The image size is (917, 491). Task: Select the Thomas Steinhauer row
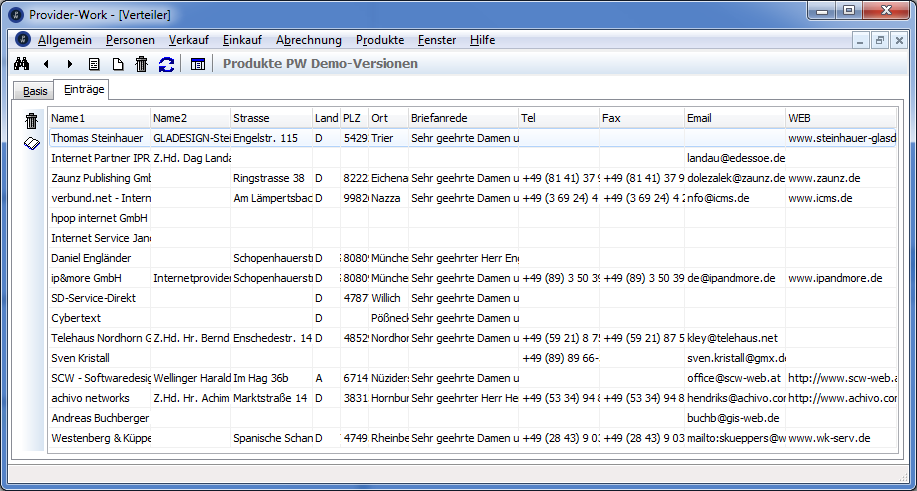tap(473, 138)
